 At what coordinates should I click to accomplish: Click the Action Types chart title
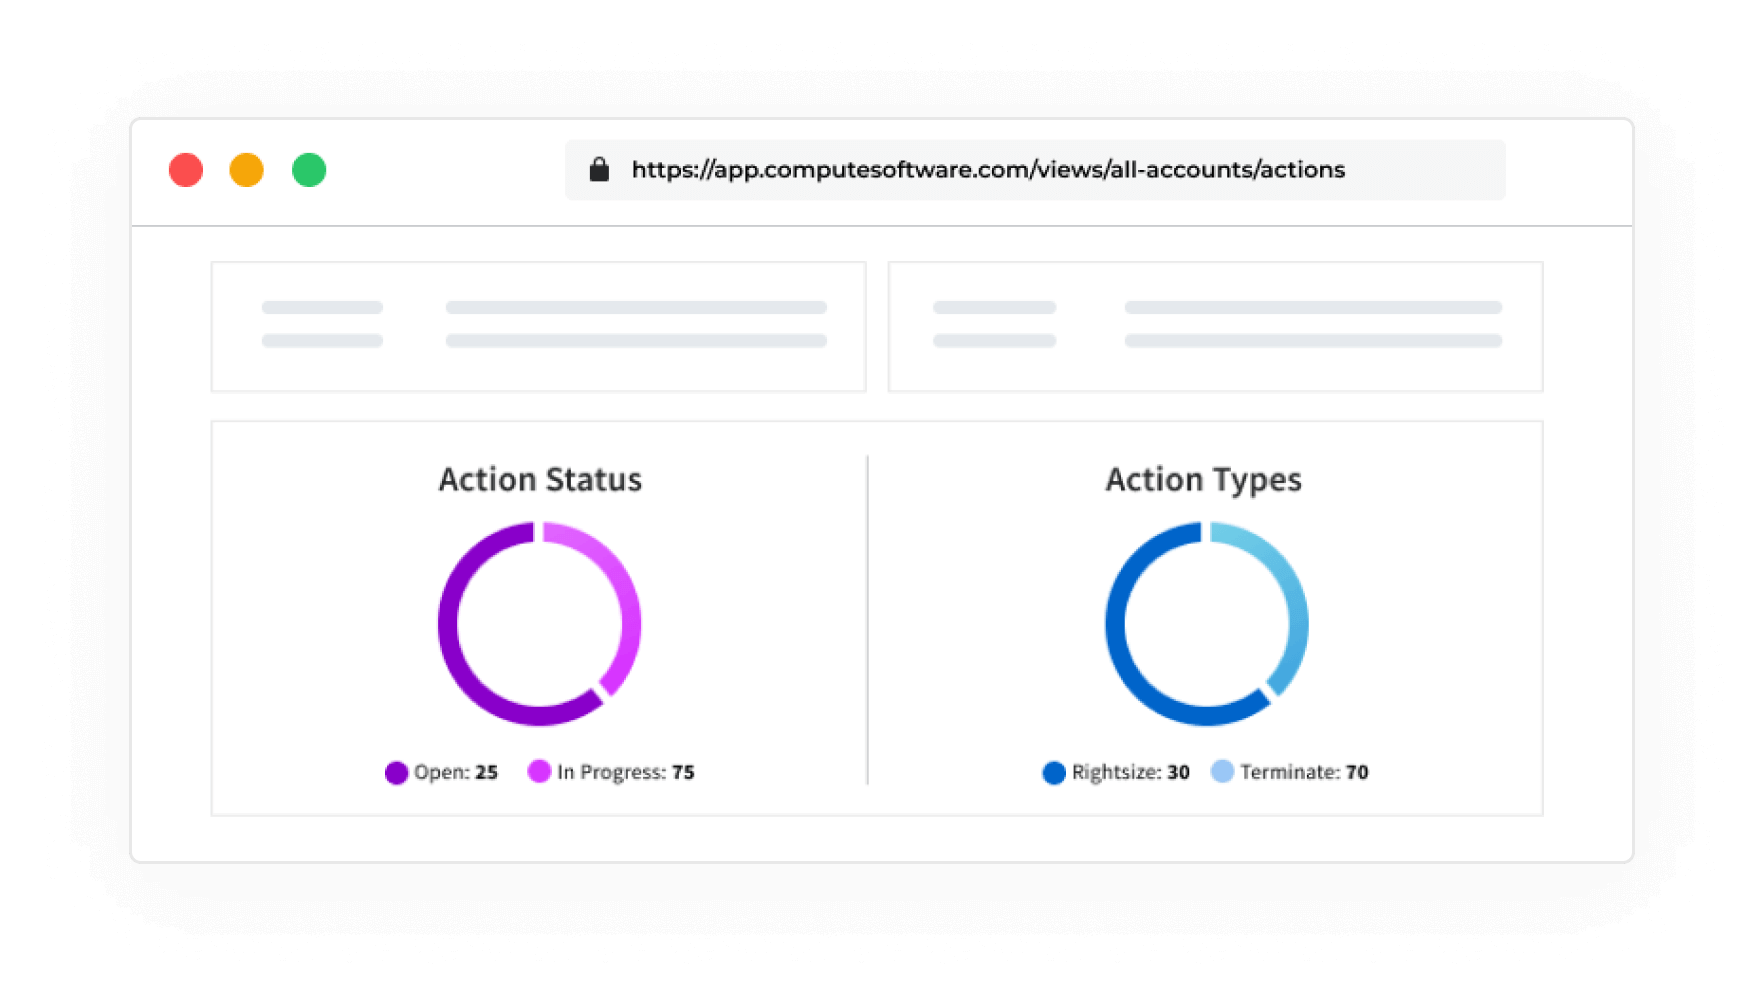coord(1203,480)
